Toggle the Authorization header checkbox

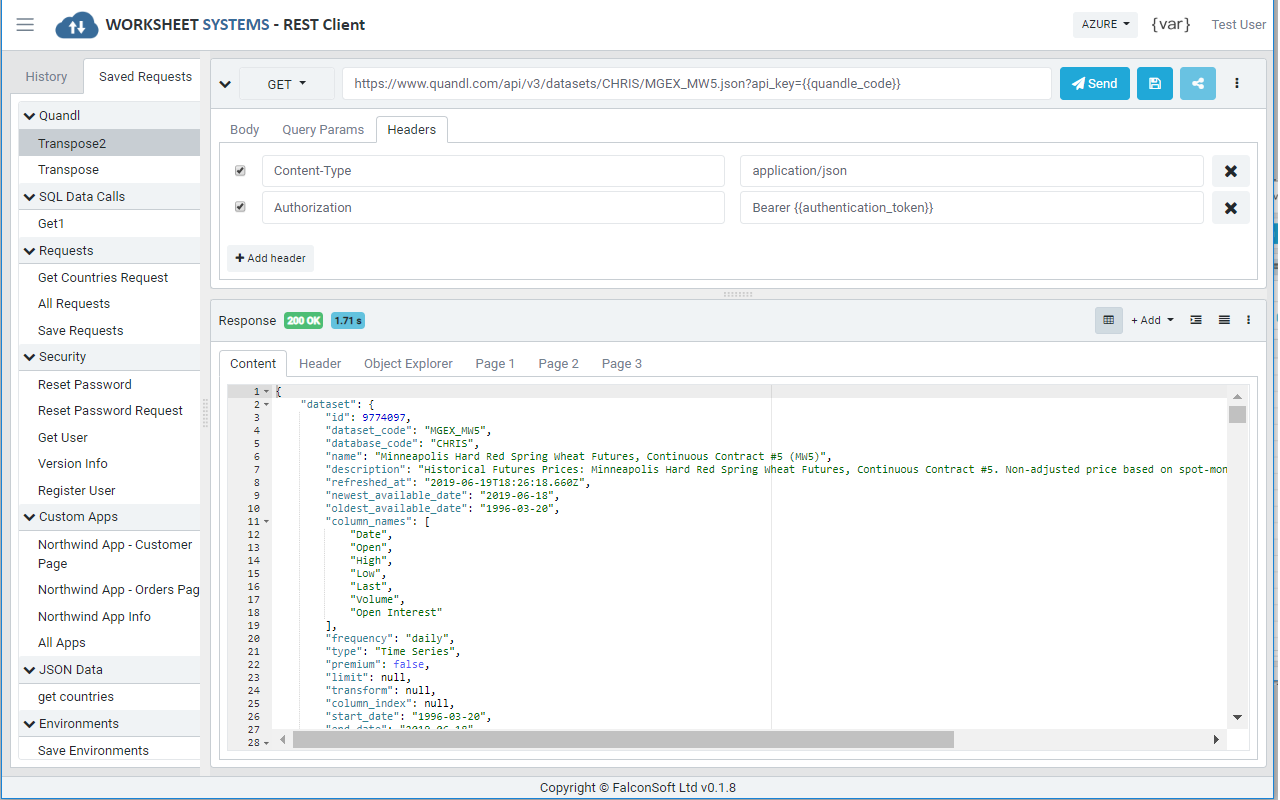tap(240, 207)
